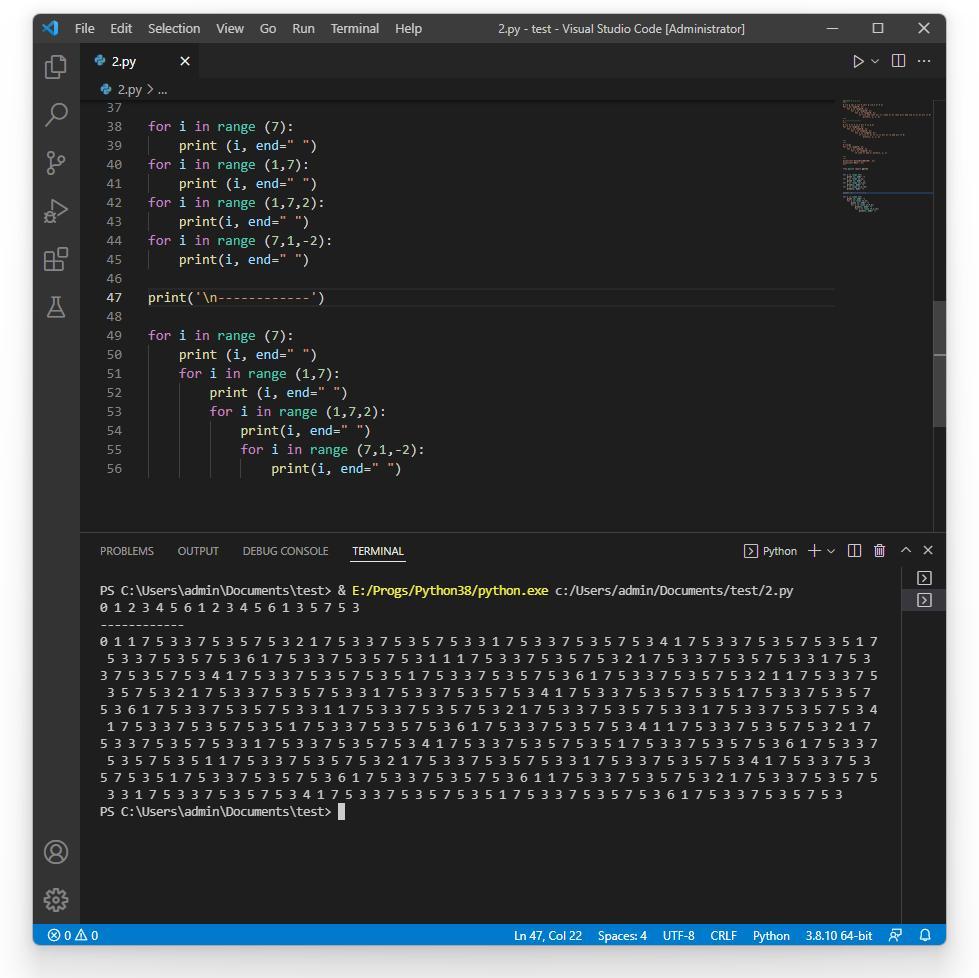Viewport: 979px width, 978px height.
Task: Open the Search view icon
Action: (56, 115)
